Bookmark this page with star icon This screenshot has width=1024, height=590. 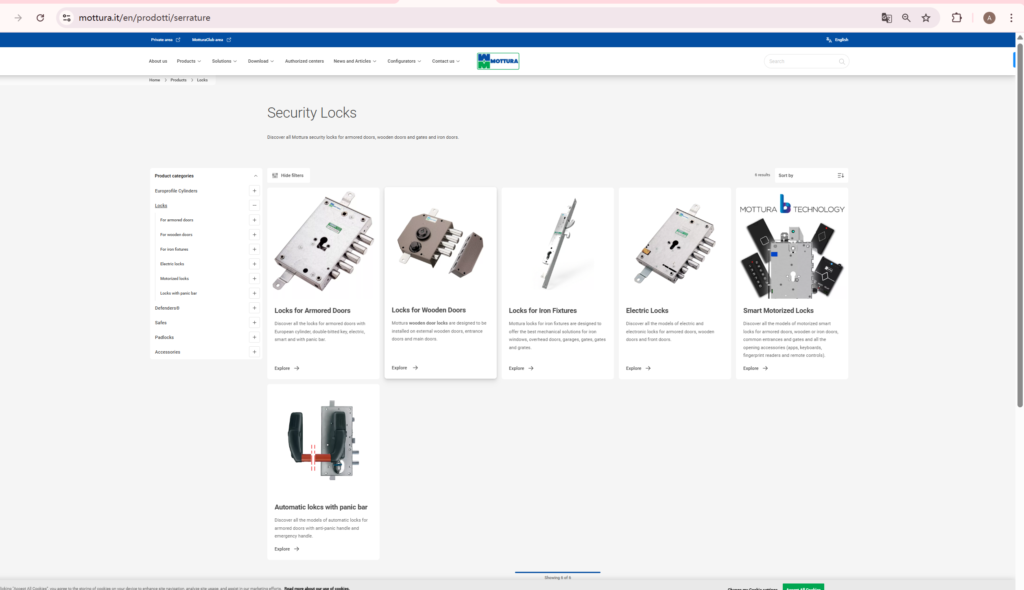click(926, 18)
